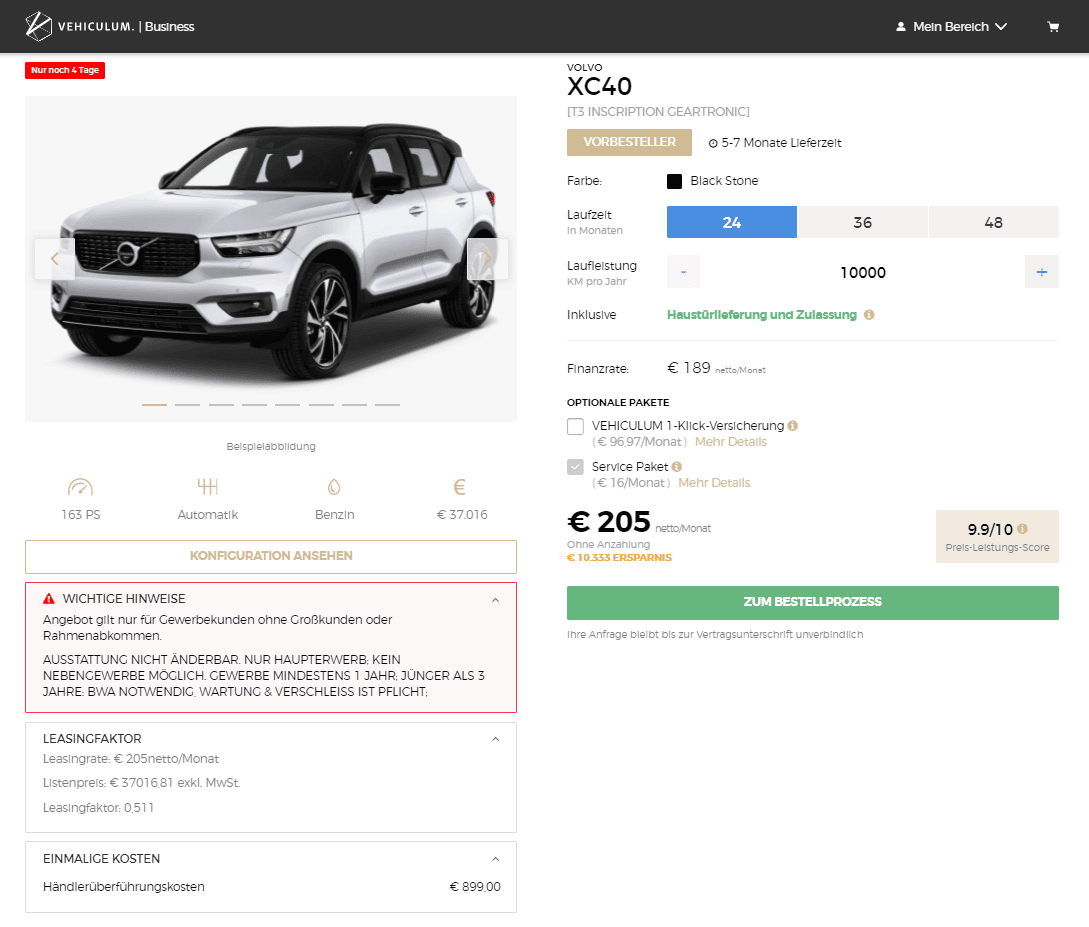The height and width of the screenshot is (927, 1089).
Task: Click the user profile icon beside Mein Bereich
Action: click(x=901, y=26)
